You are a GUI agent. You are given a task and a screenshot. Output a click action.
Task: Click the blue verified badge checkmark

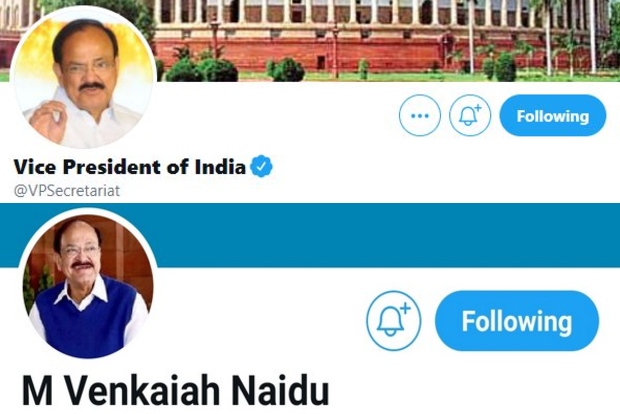pos(261,166)
